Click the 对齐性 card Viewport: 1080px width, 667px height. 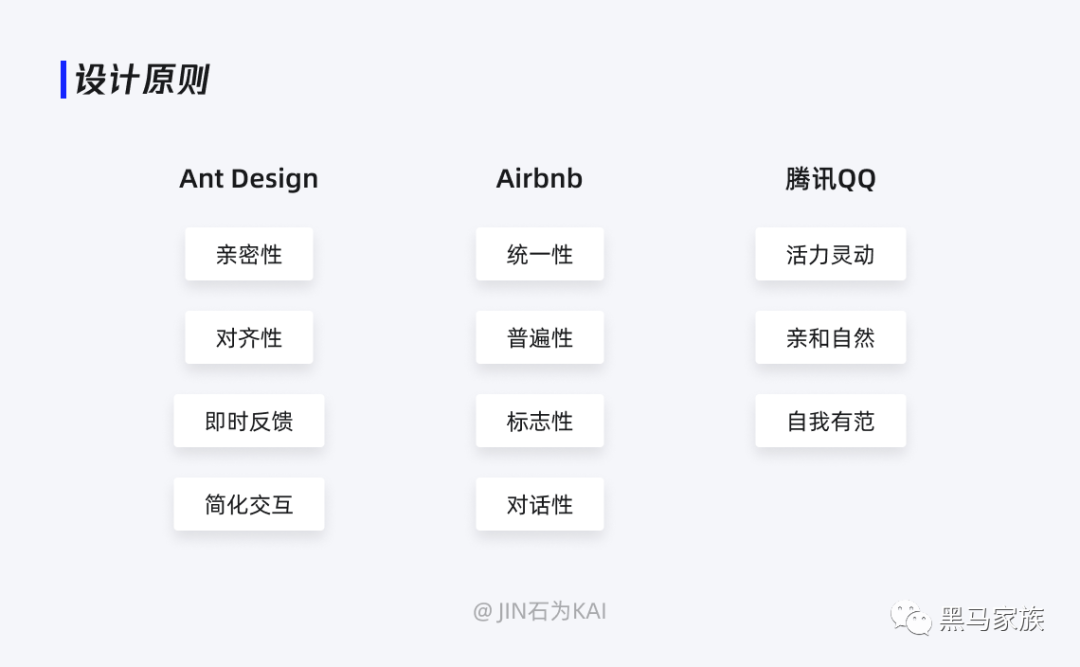click(249, 338)
